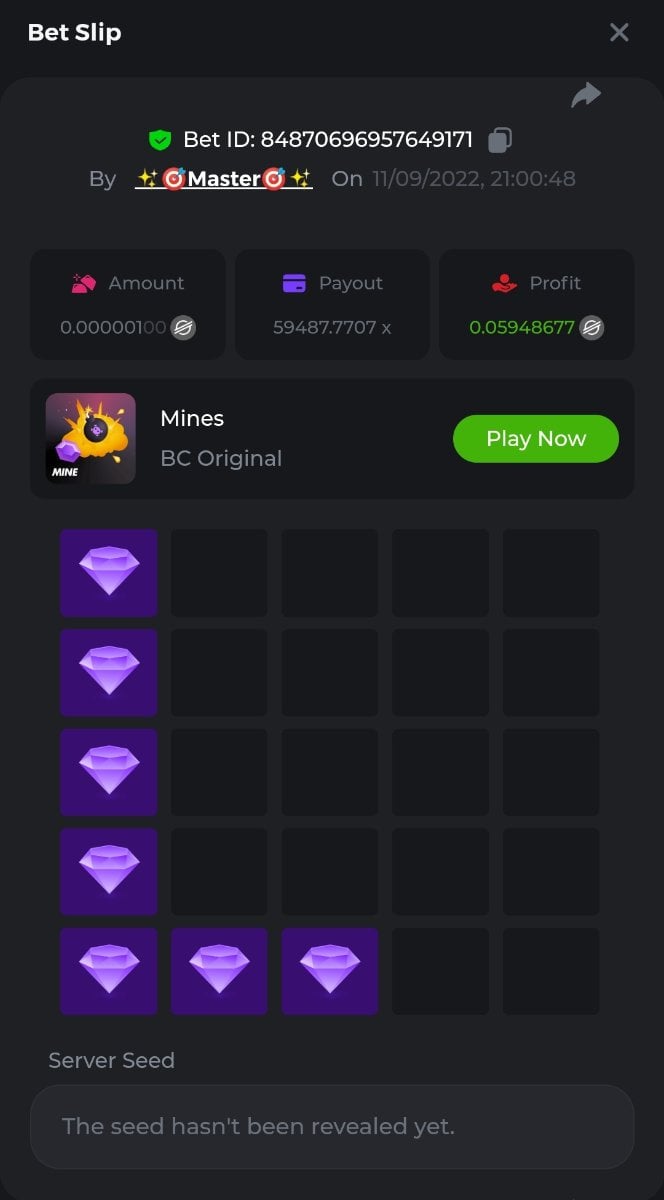Open the Master player profile link
This screenshot has width=664, height=1200.
[224, 179]
